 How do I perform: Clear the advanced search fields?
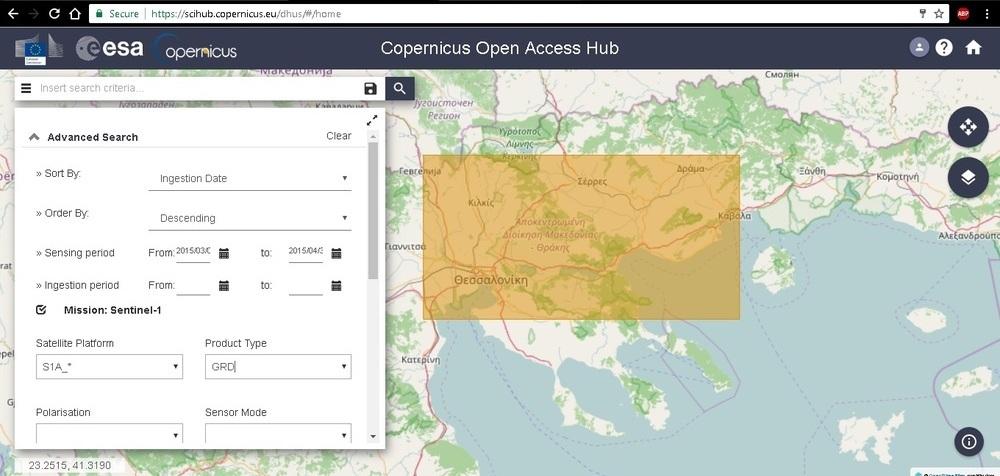339,136
